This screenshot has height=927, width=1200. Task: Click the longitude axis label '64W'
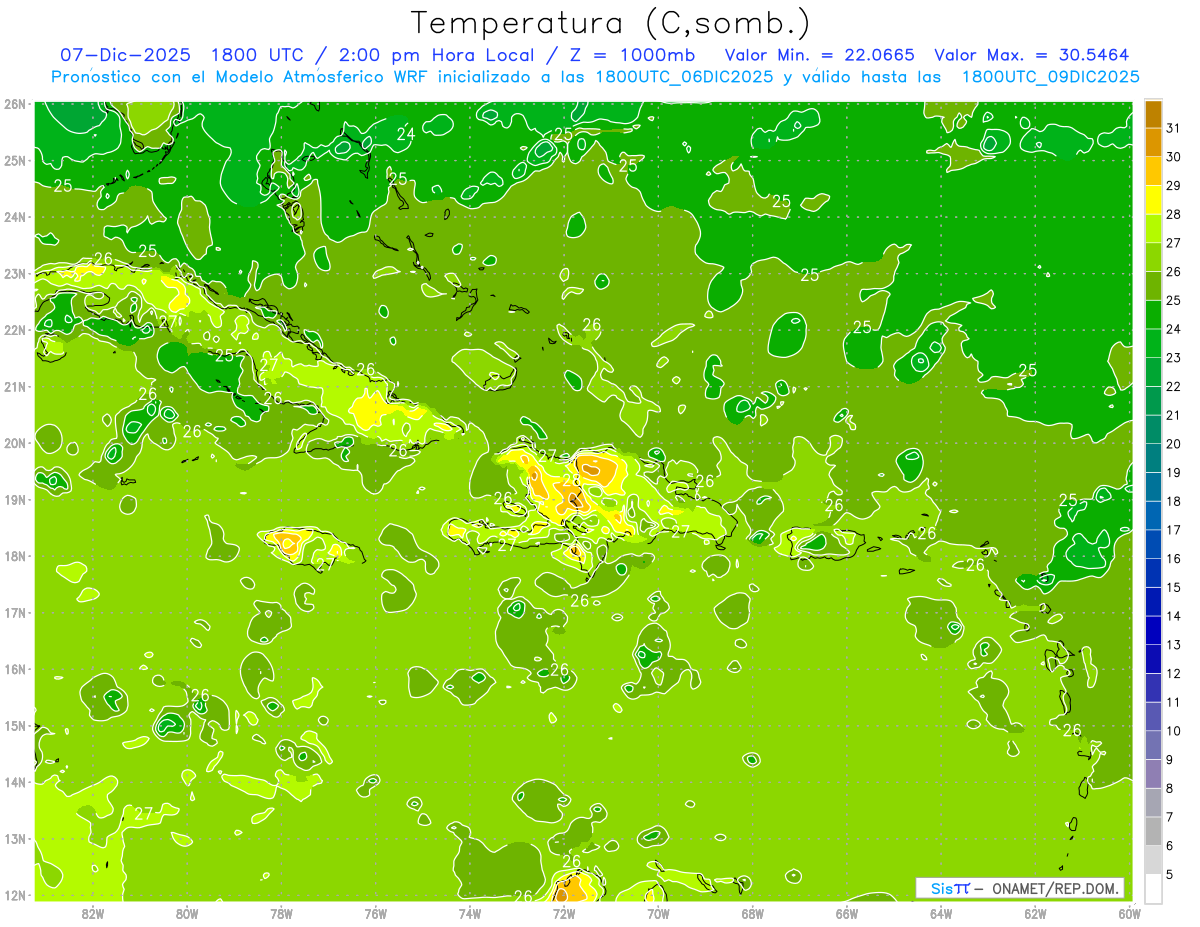coord(941,913)
